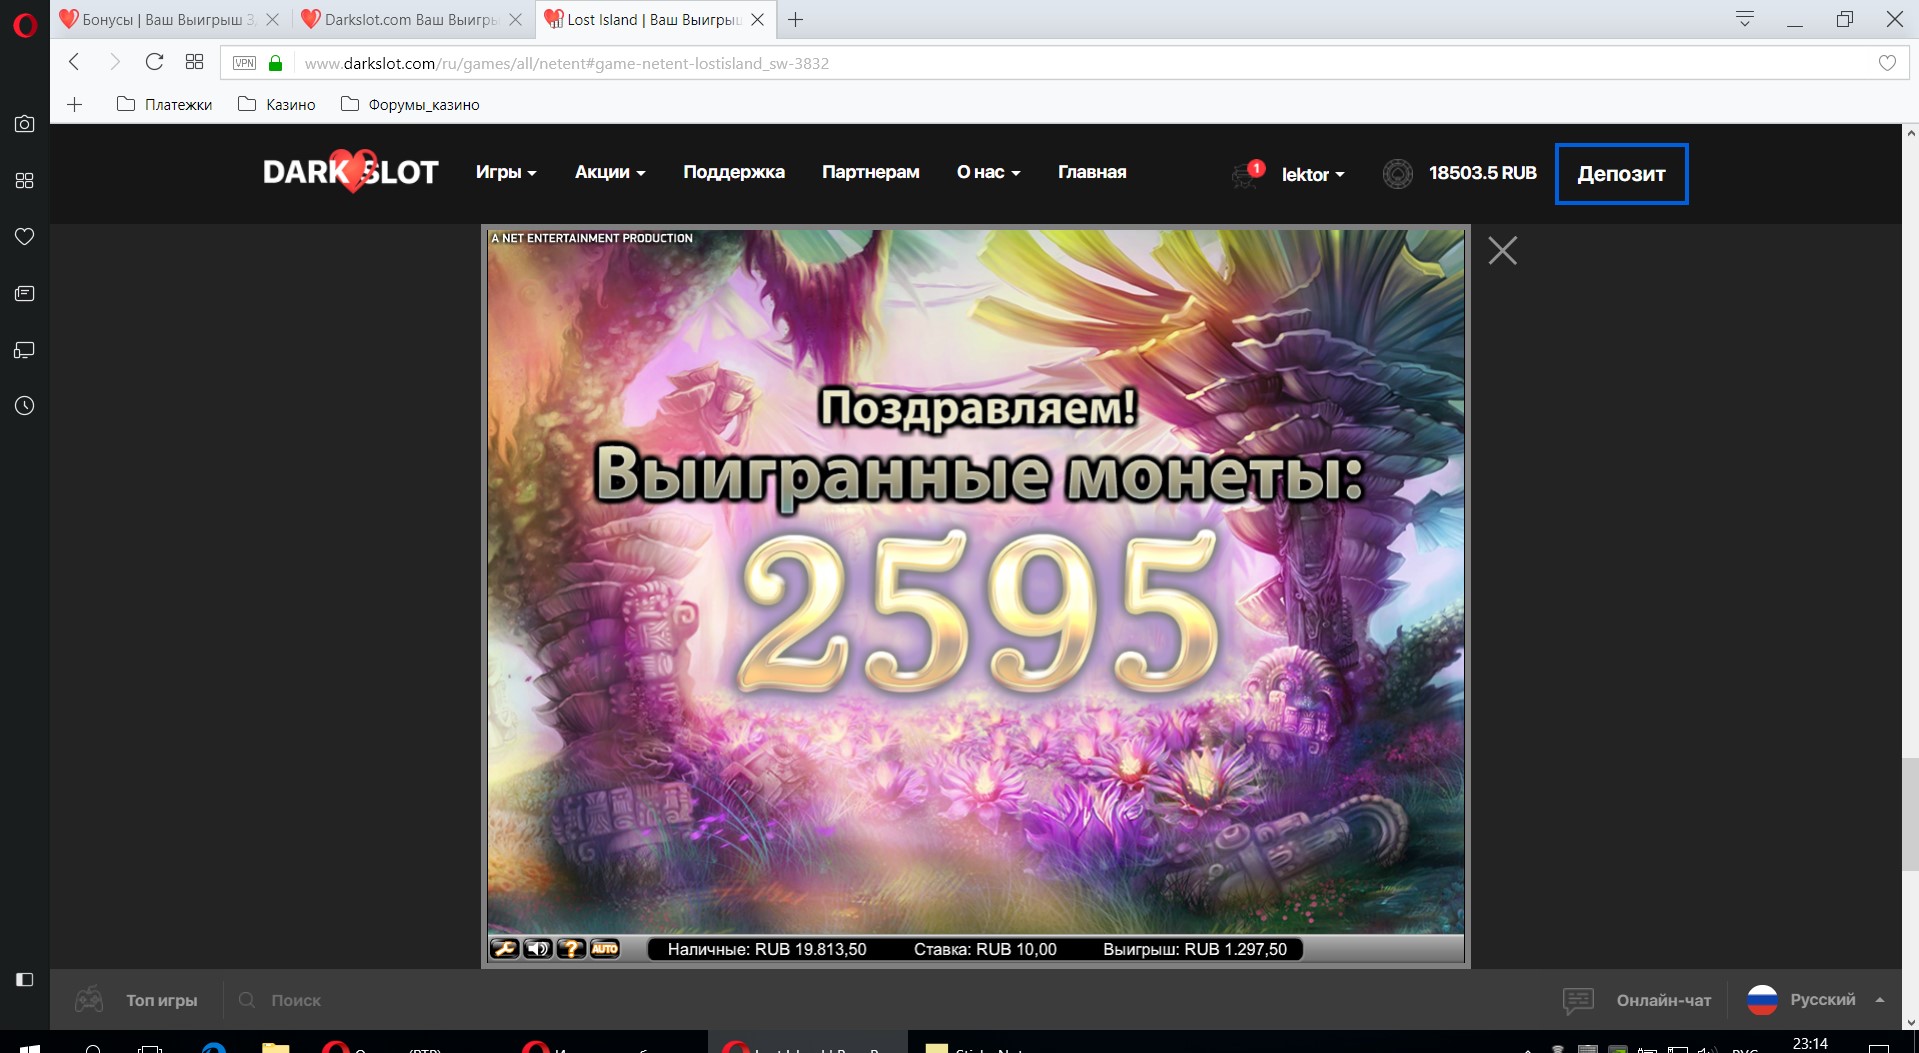Open a new browser tab

coord(795,19)
